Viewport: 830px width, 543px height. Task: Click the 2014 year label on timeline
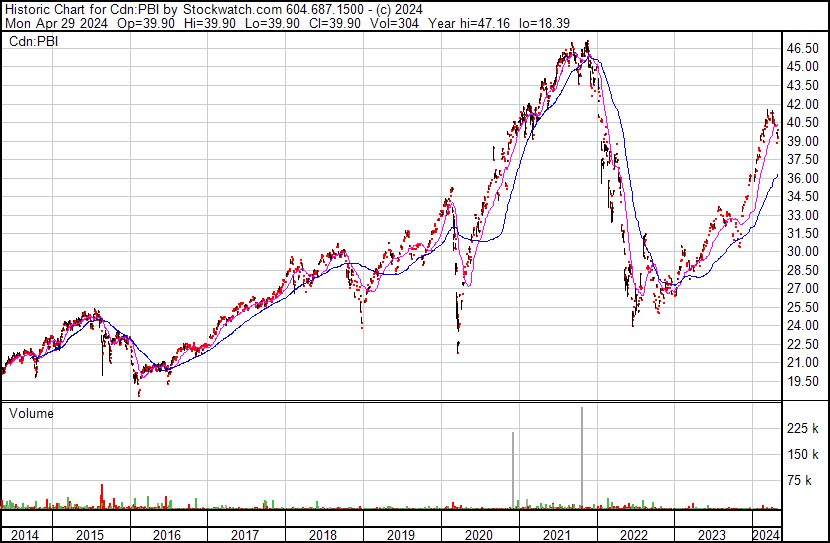[x=24, y=535]
